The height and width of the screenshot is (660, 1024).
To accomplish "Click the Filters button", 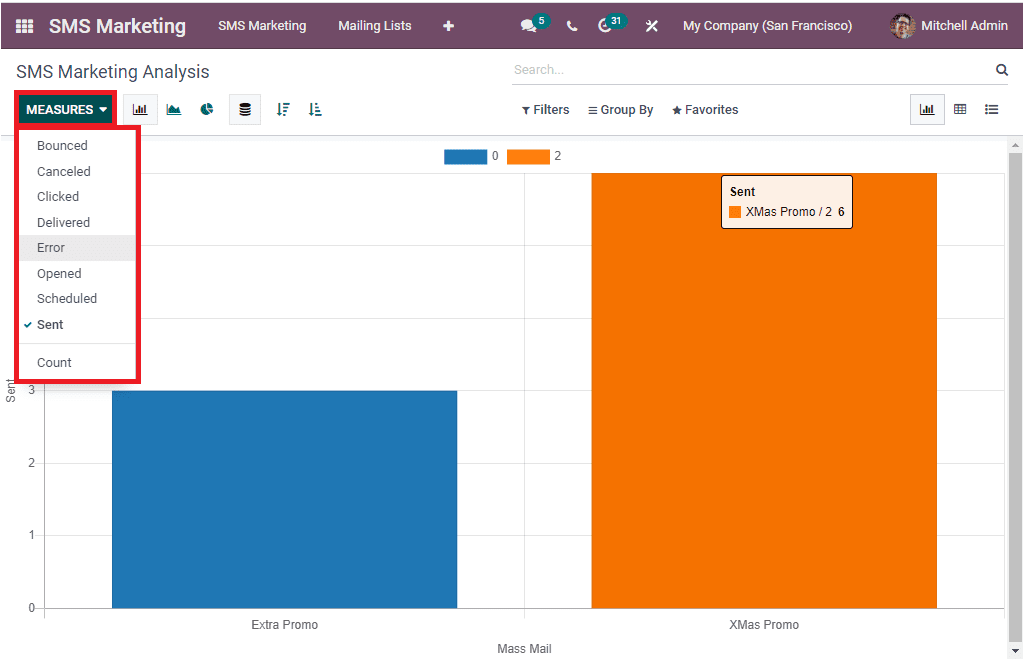I will [x=545, y=109].
